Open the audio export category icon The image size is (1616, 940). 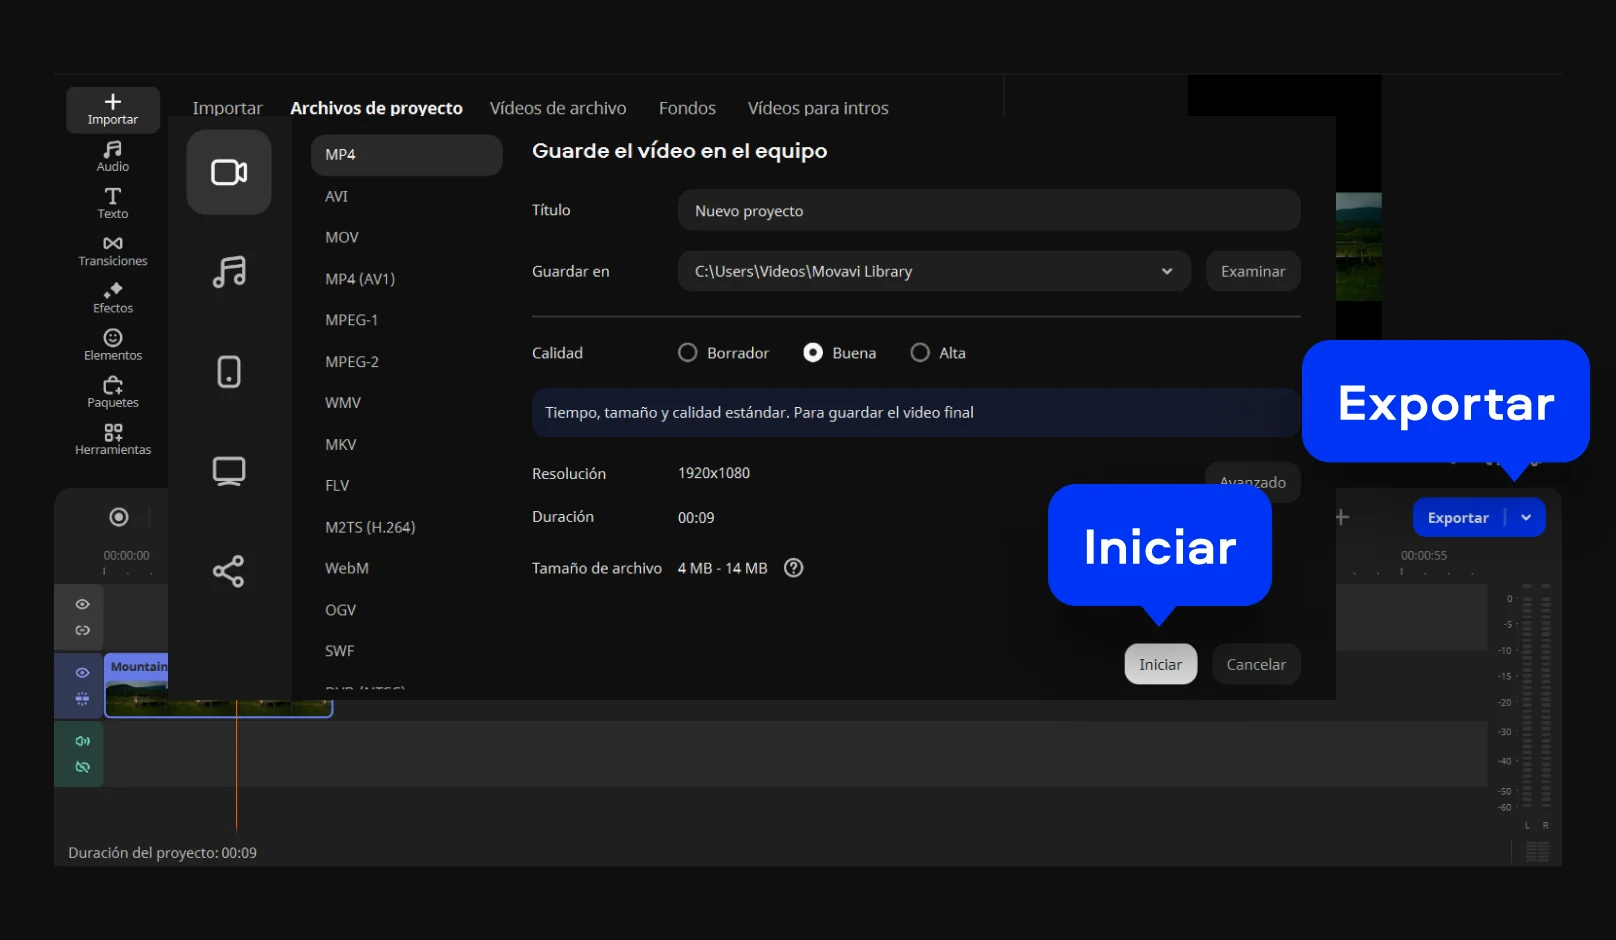(x=229, y=272)
